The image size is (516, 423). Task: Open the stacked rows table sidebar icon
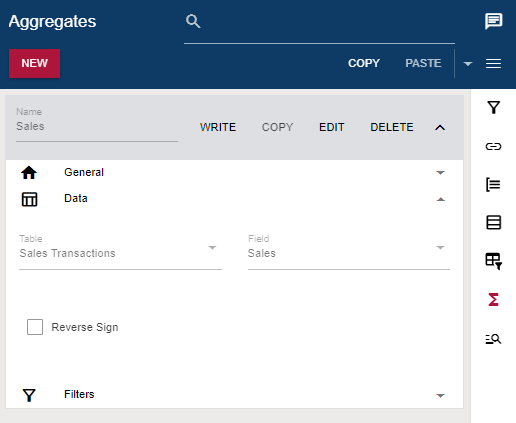tap(493, 223)
